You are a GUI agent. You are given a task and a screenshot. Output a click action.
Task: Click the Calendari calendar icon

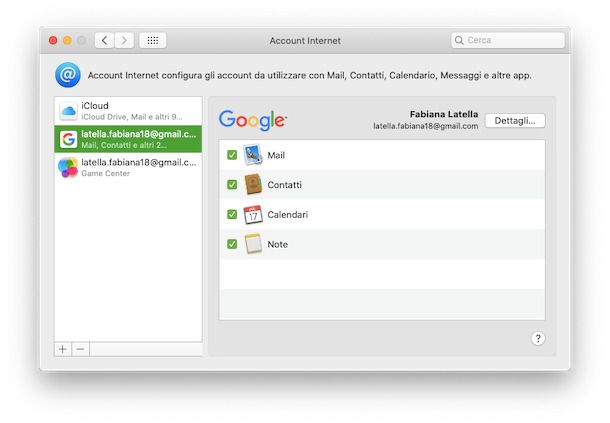coord(253,214)
